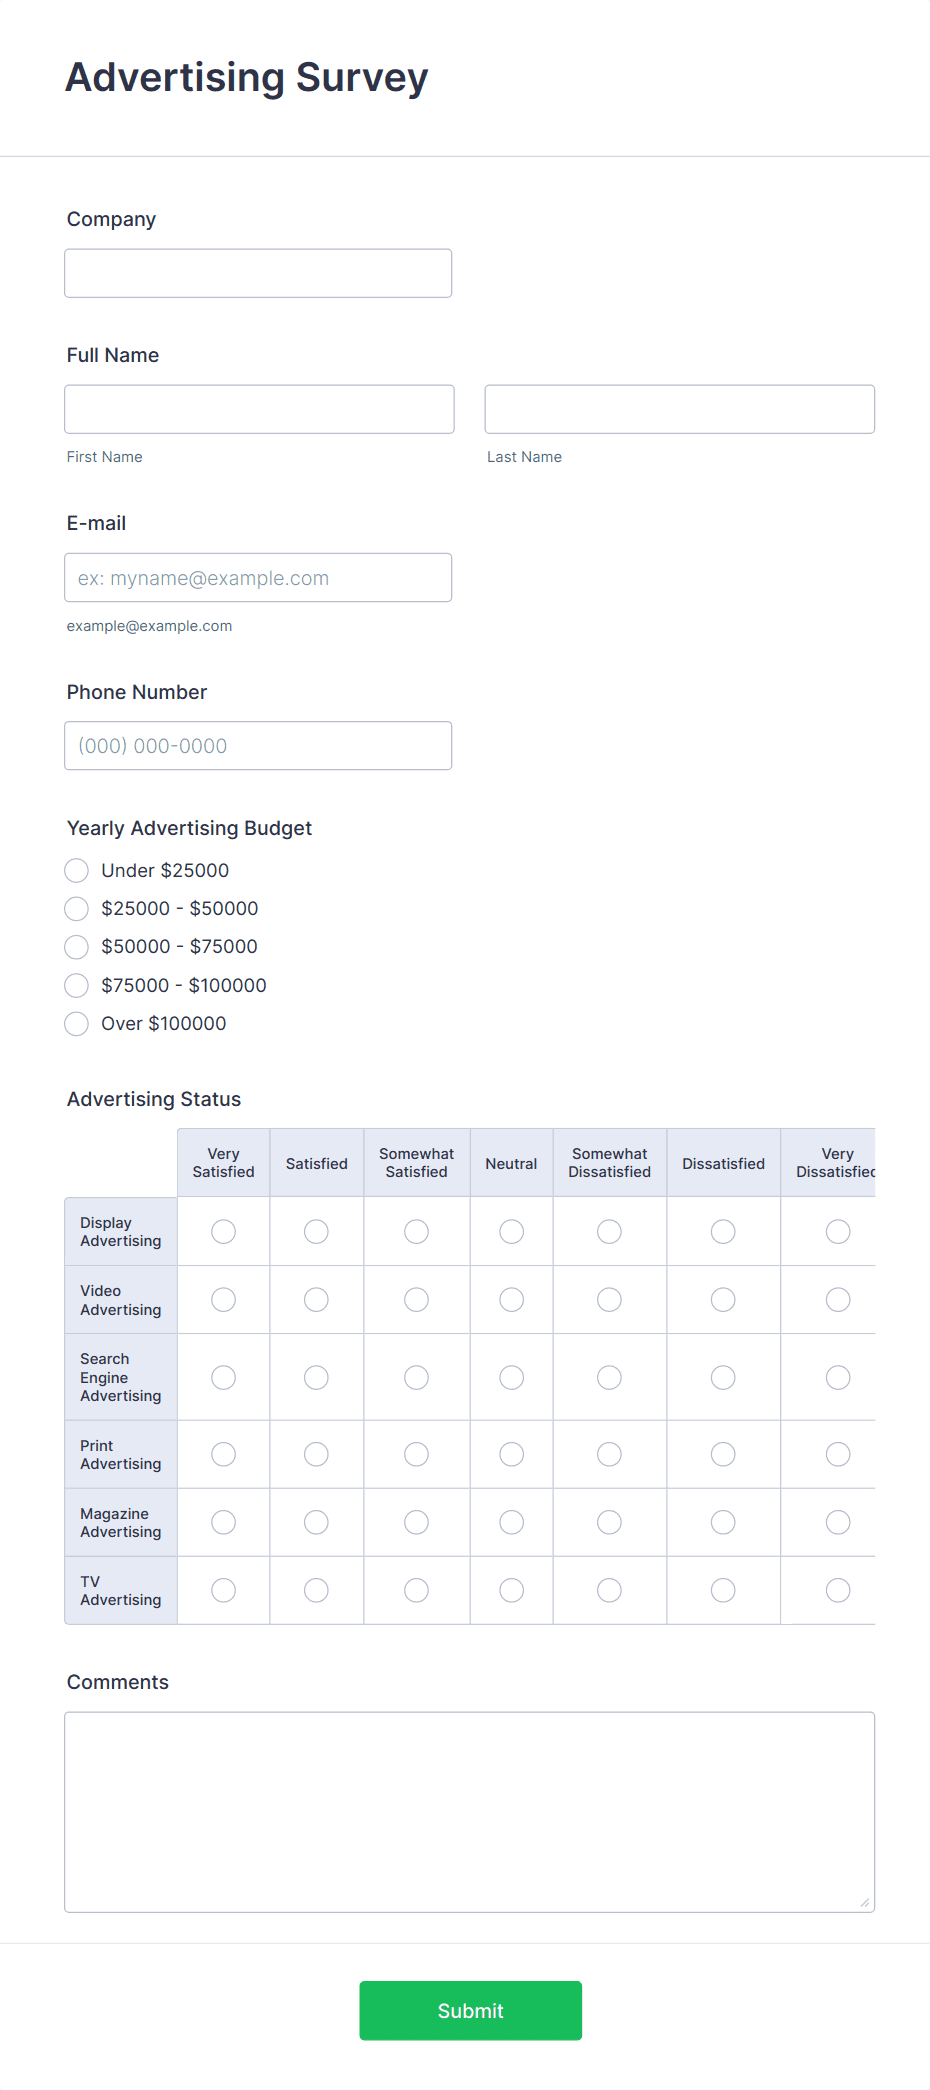This screenshot has height=2090, width=930.
Task: Pick the '$50000 - $75000' budget option
Action: coord(76,947)
